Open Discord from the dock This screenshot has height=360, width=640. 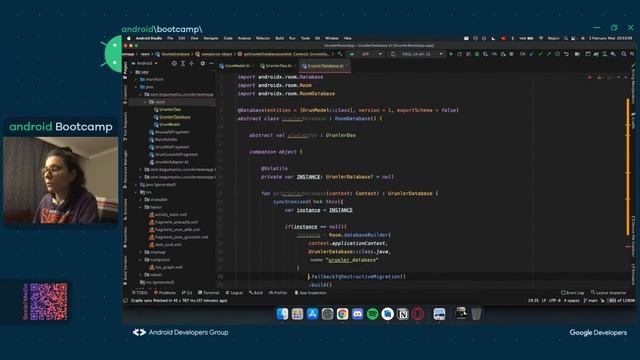(358, 314)
